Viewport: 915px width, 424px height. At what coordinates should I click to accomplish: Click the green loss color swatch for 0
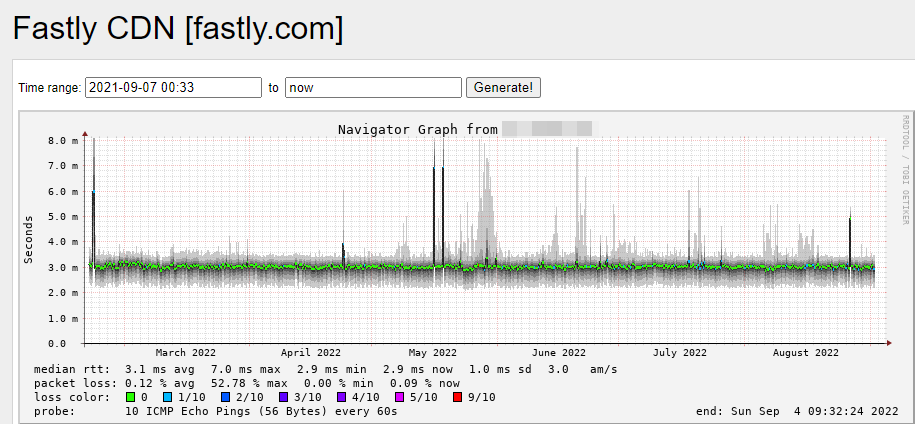coord(131,397)
